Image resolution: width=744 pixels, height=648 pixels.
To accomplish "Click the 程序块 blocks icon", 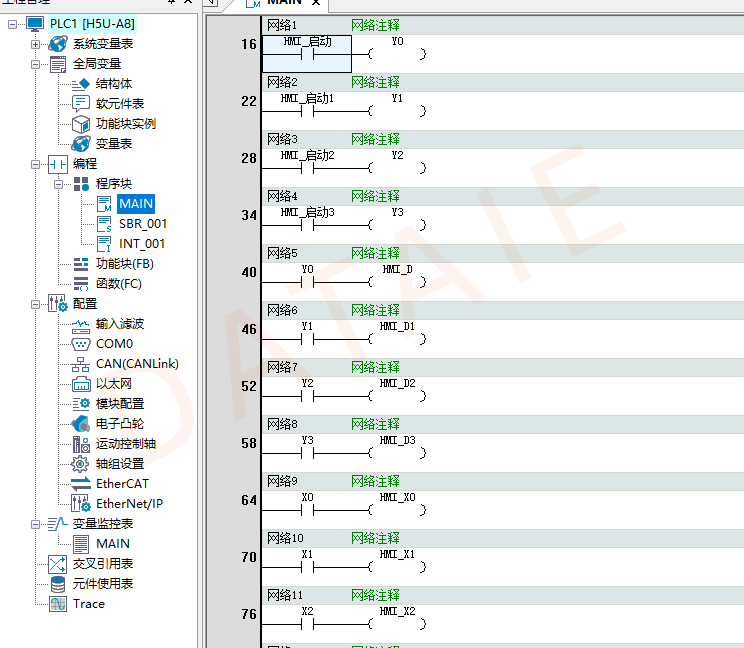I will click(x=81, y=184).
